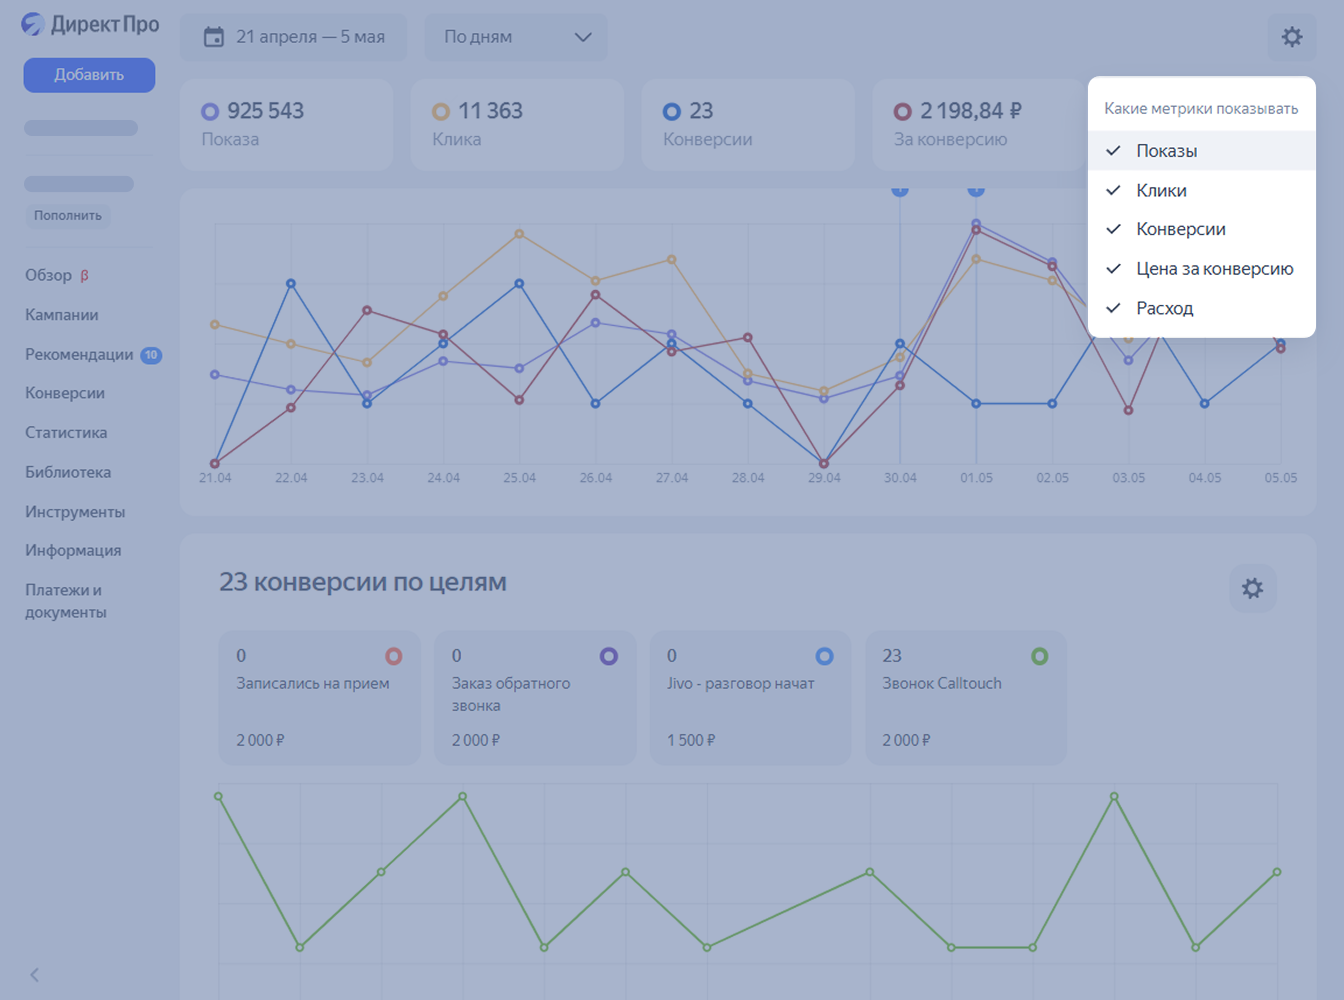Image resolution: width=1344 pixels, height=1000 pixels.
Task: Click the Клика orange circle marker
Action: (441, 112)
